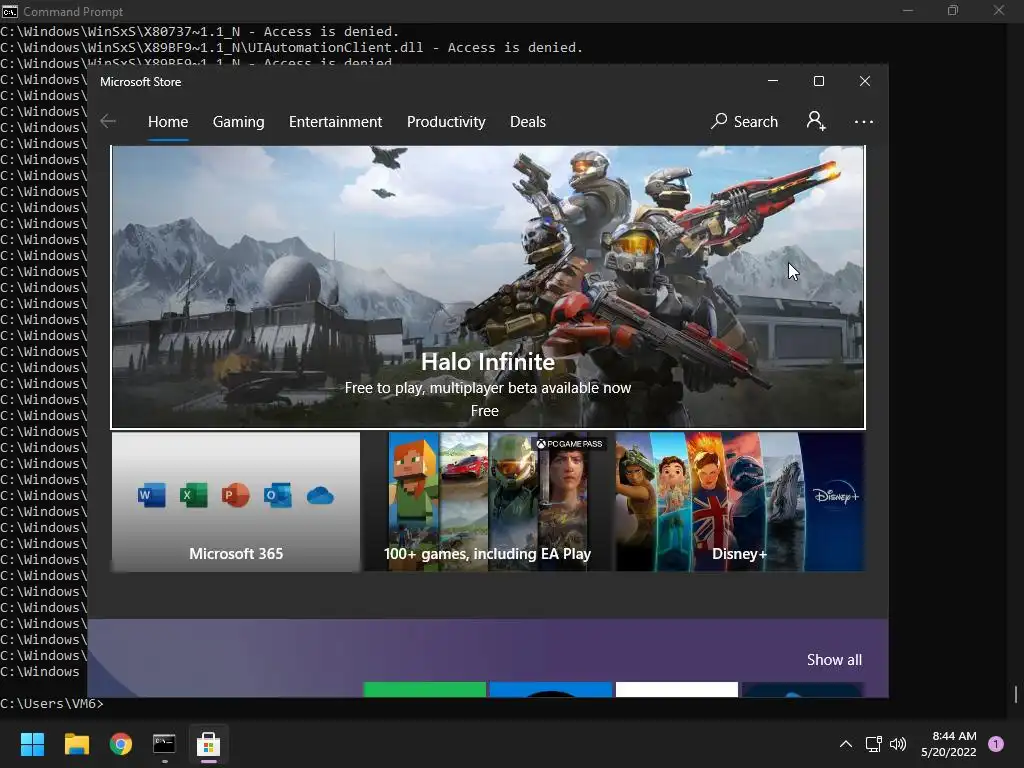Click the Show all link
The image size is (1024, 768).
tap(834, 660)
